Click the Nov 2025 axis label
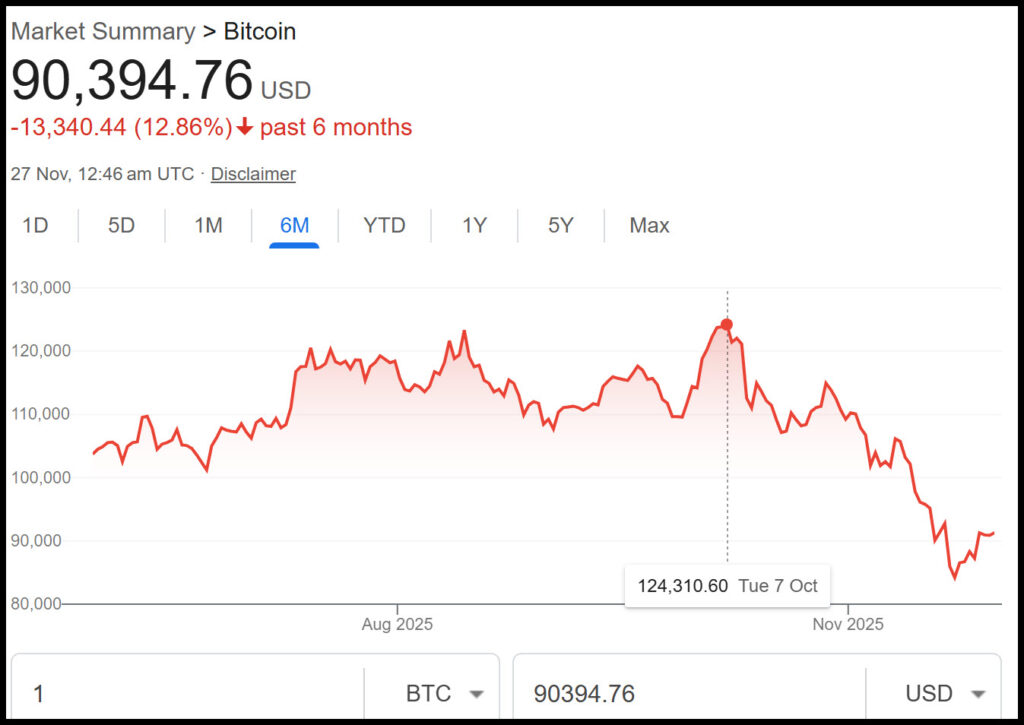Screen dimensions: 1024x725 point(848,625)
